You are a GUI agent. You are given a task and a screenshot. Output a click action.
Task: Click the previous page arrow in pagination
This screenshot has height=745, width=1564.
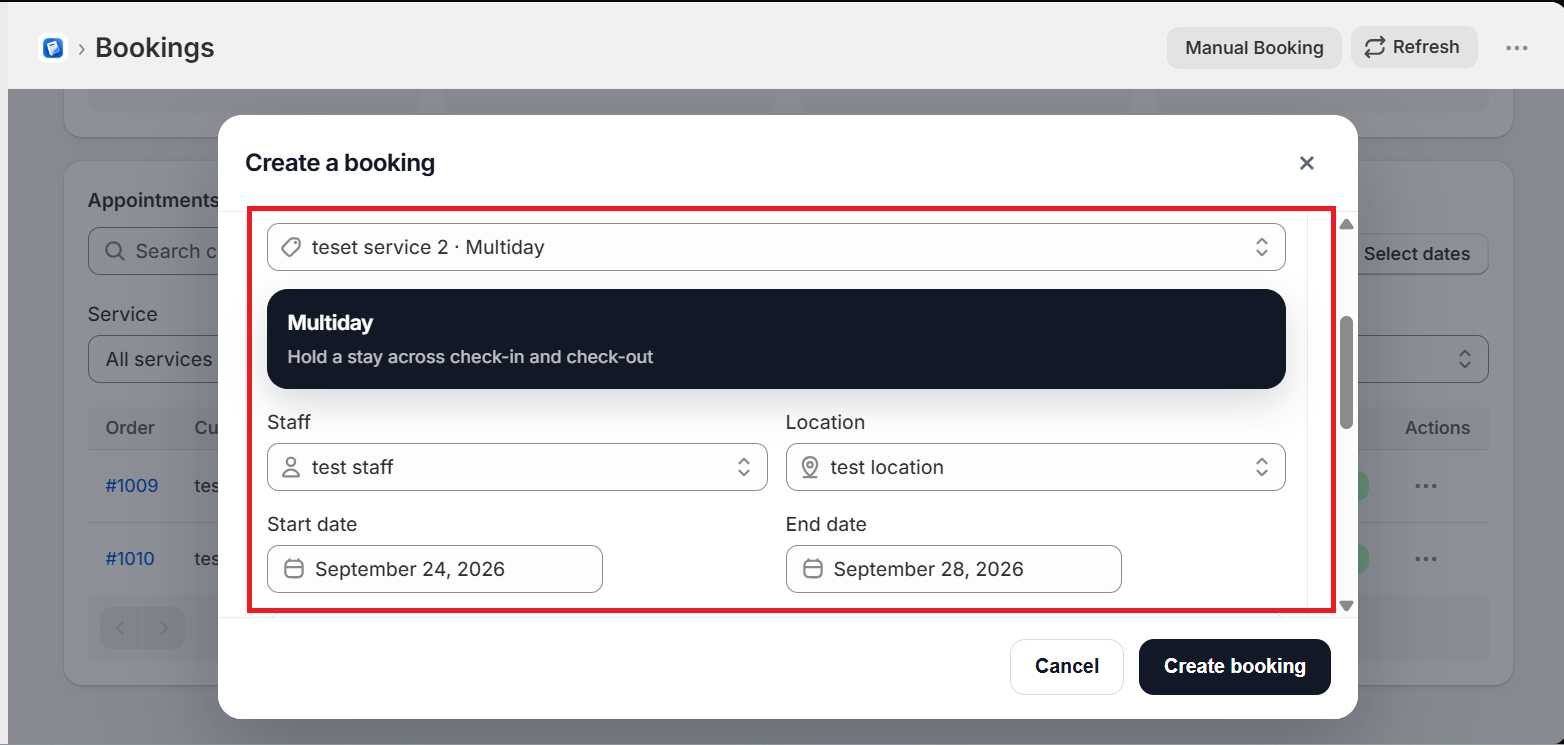(121, 629)
